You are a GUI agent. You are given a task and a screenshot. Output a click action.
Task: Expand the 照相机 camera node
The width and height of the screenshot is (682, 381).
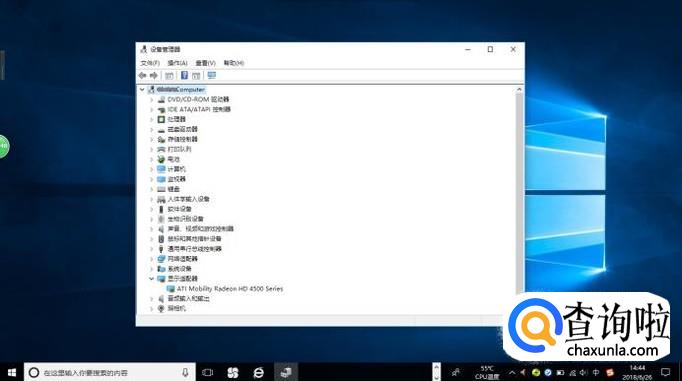click(x=151, y=308)
